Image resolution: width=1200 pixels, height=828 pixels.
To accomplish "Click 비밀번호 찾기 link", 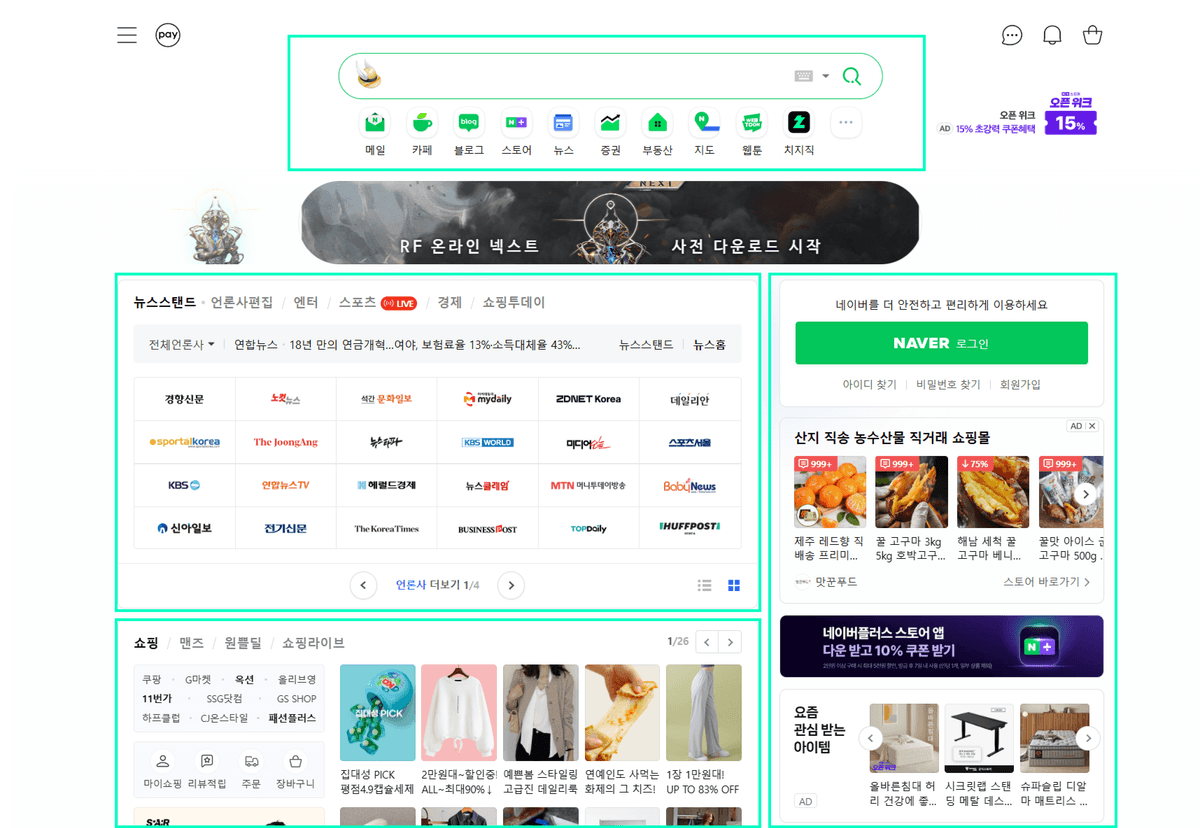I will [948, 384].
